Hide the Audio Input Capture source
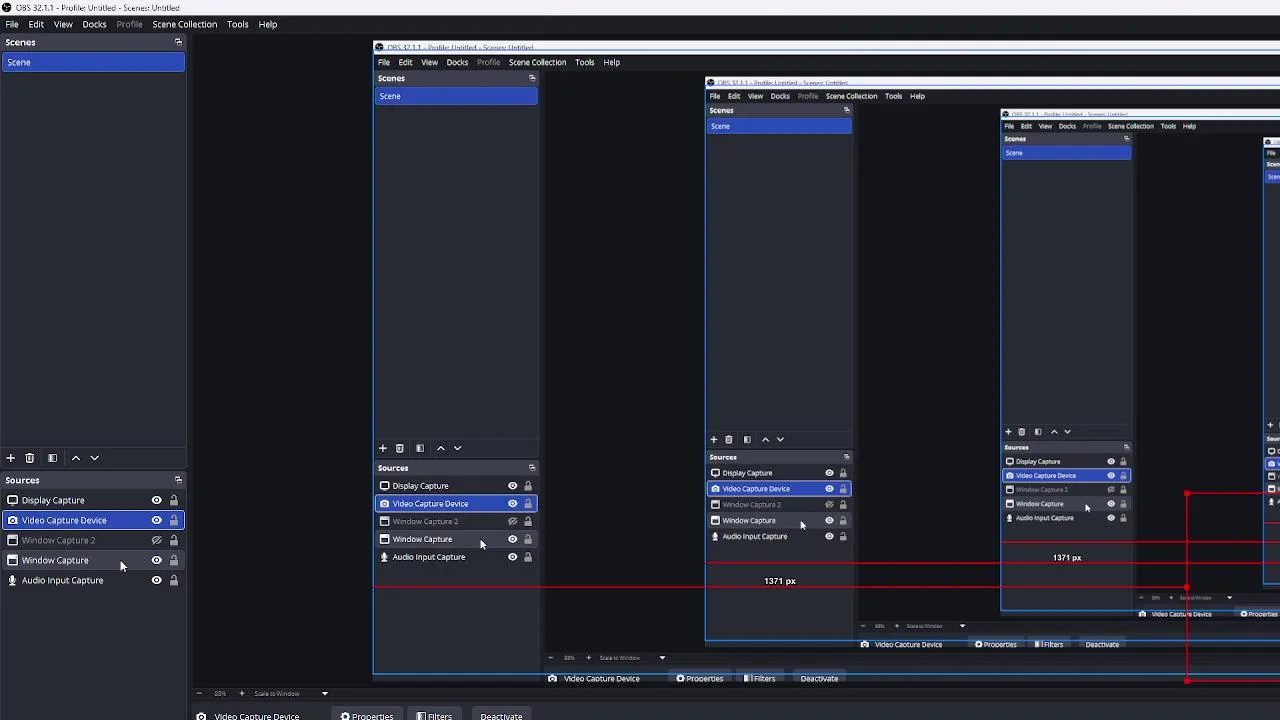1280x720 pixels. click(x=156, y=580)
